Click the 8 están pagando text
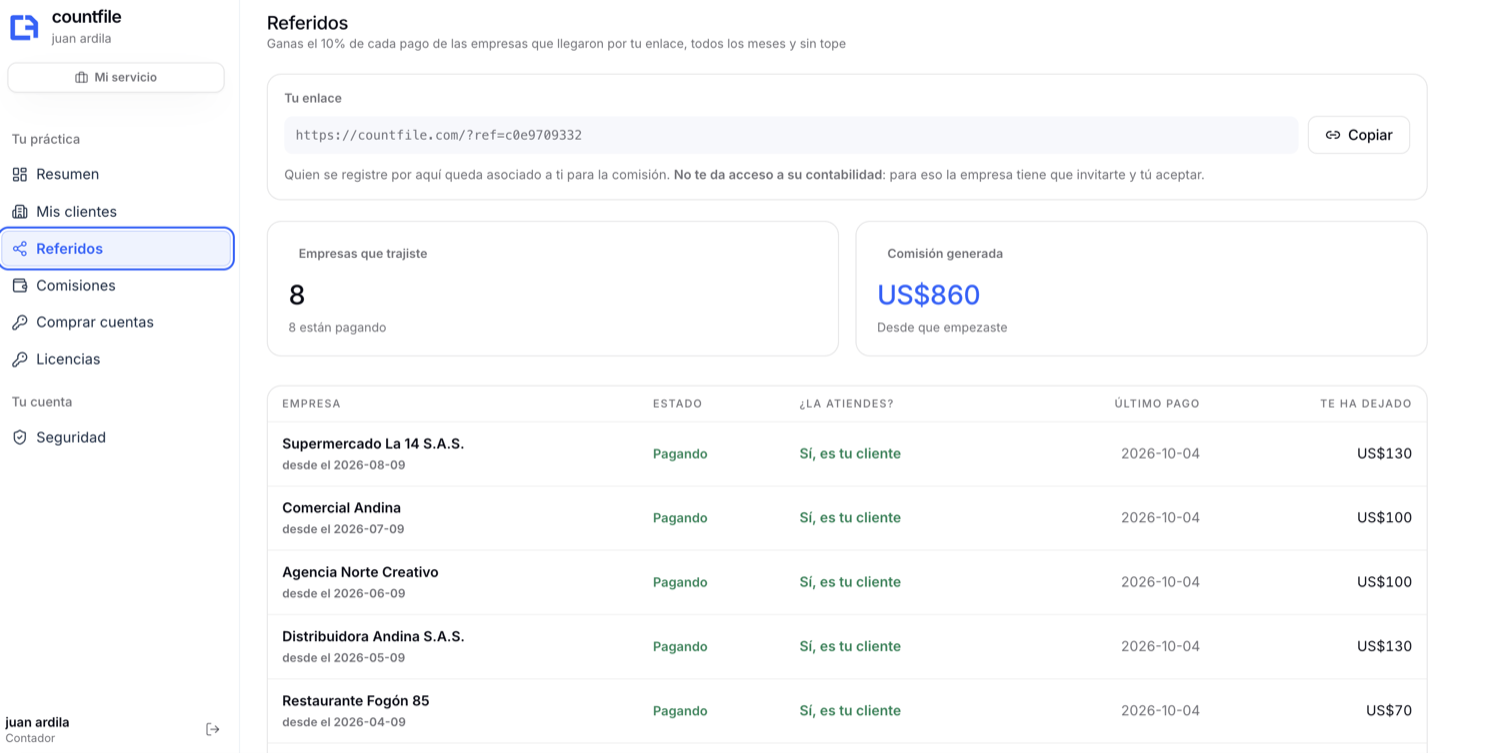This screenshot has height=753, width=1500. point(337,327)
